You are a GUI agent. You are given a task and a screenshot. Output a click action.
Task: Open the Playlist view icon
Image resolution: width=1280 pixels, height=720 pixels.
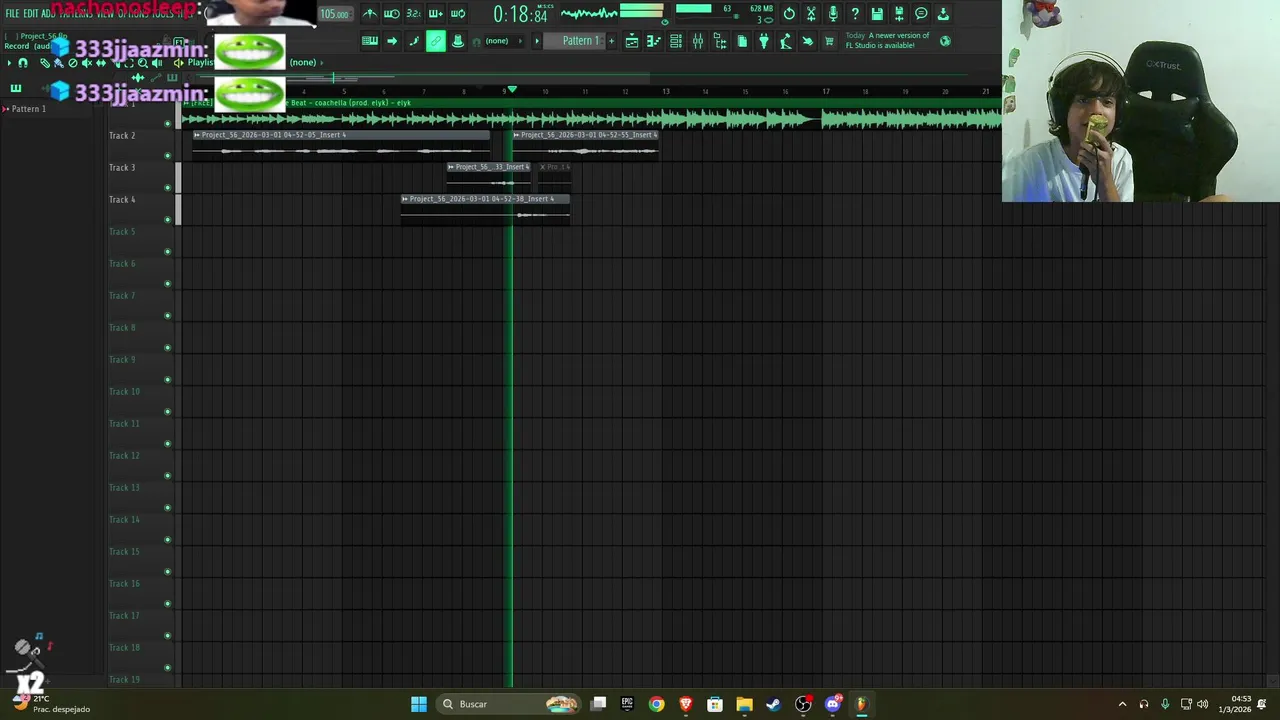click(x=632, y=41)
